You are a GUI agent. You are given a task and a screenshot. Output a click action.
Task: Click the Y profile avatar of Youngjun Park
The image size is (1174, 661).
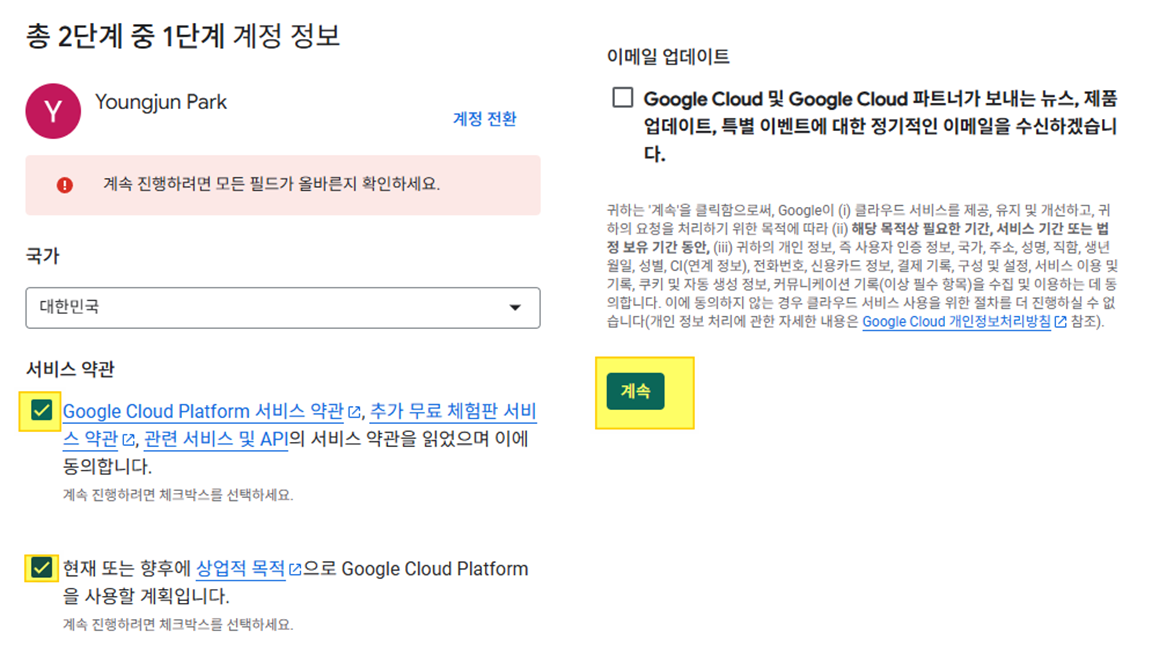53,112
